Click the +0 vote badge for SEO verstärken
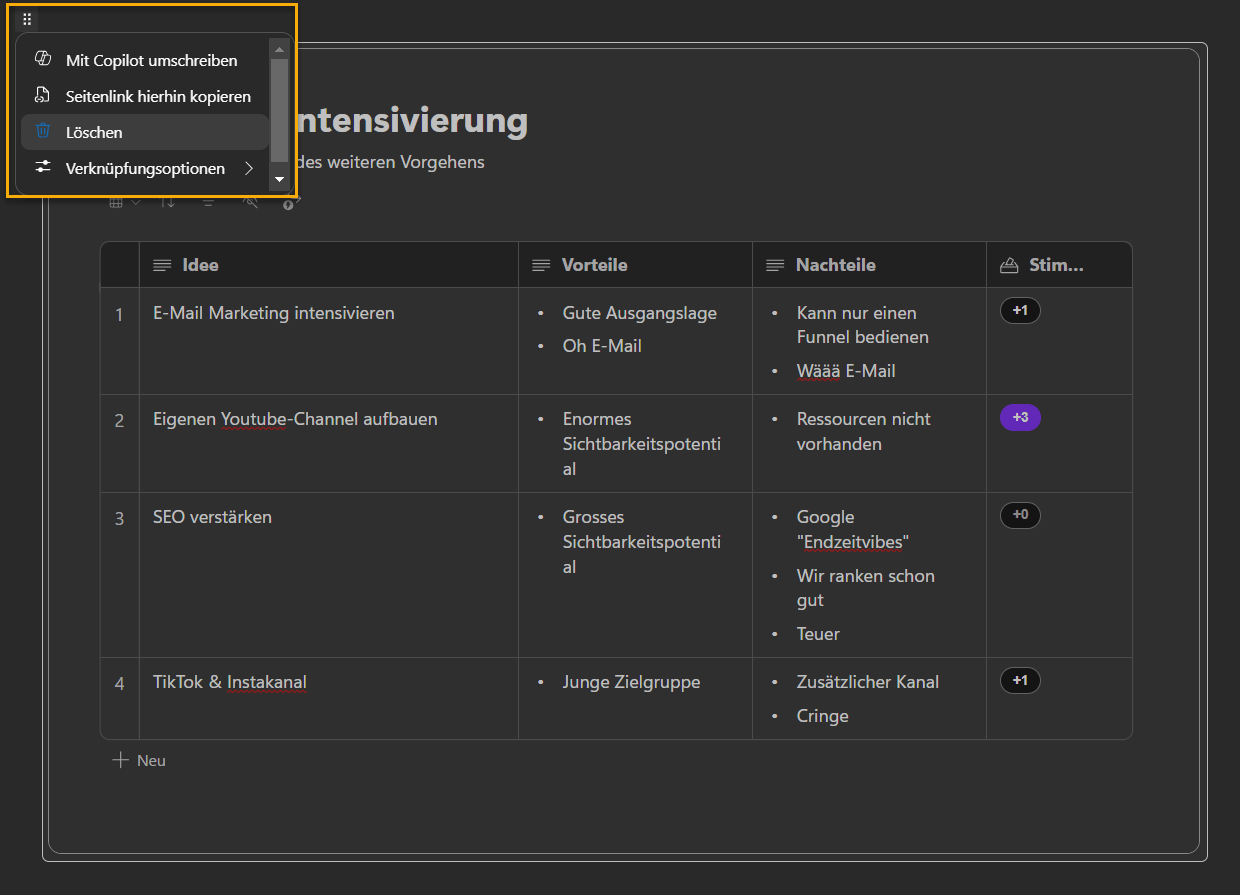1240x895 pixels. (x=1020, y=515)
